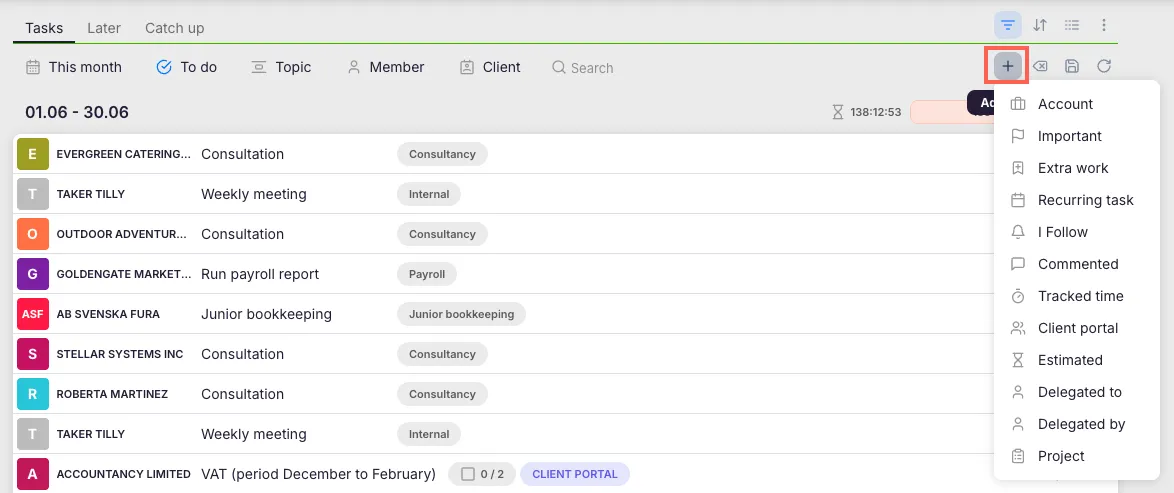Click the CLIENT PORTAL badge
1174x493 pixels.
[575, 474]
